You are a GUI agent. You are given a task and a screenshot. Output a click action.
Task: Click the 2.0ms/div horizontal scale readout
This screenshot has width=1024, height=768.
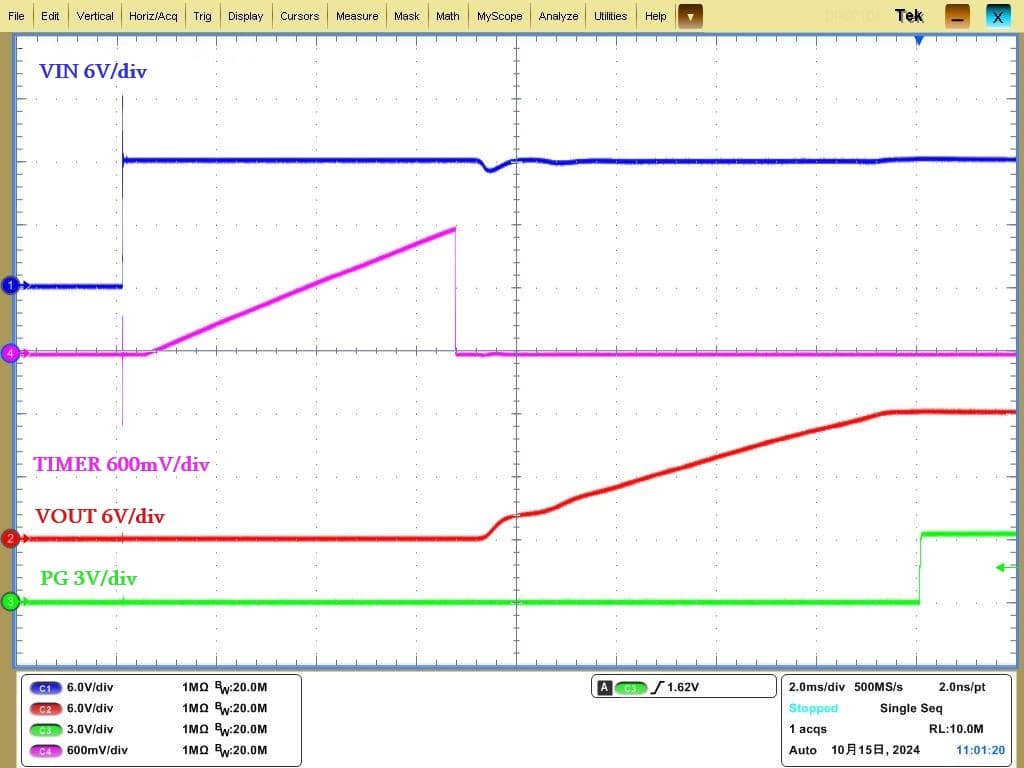pyautogui.click(x=817, y=687)
